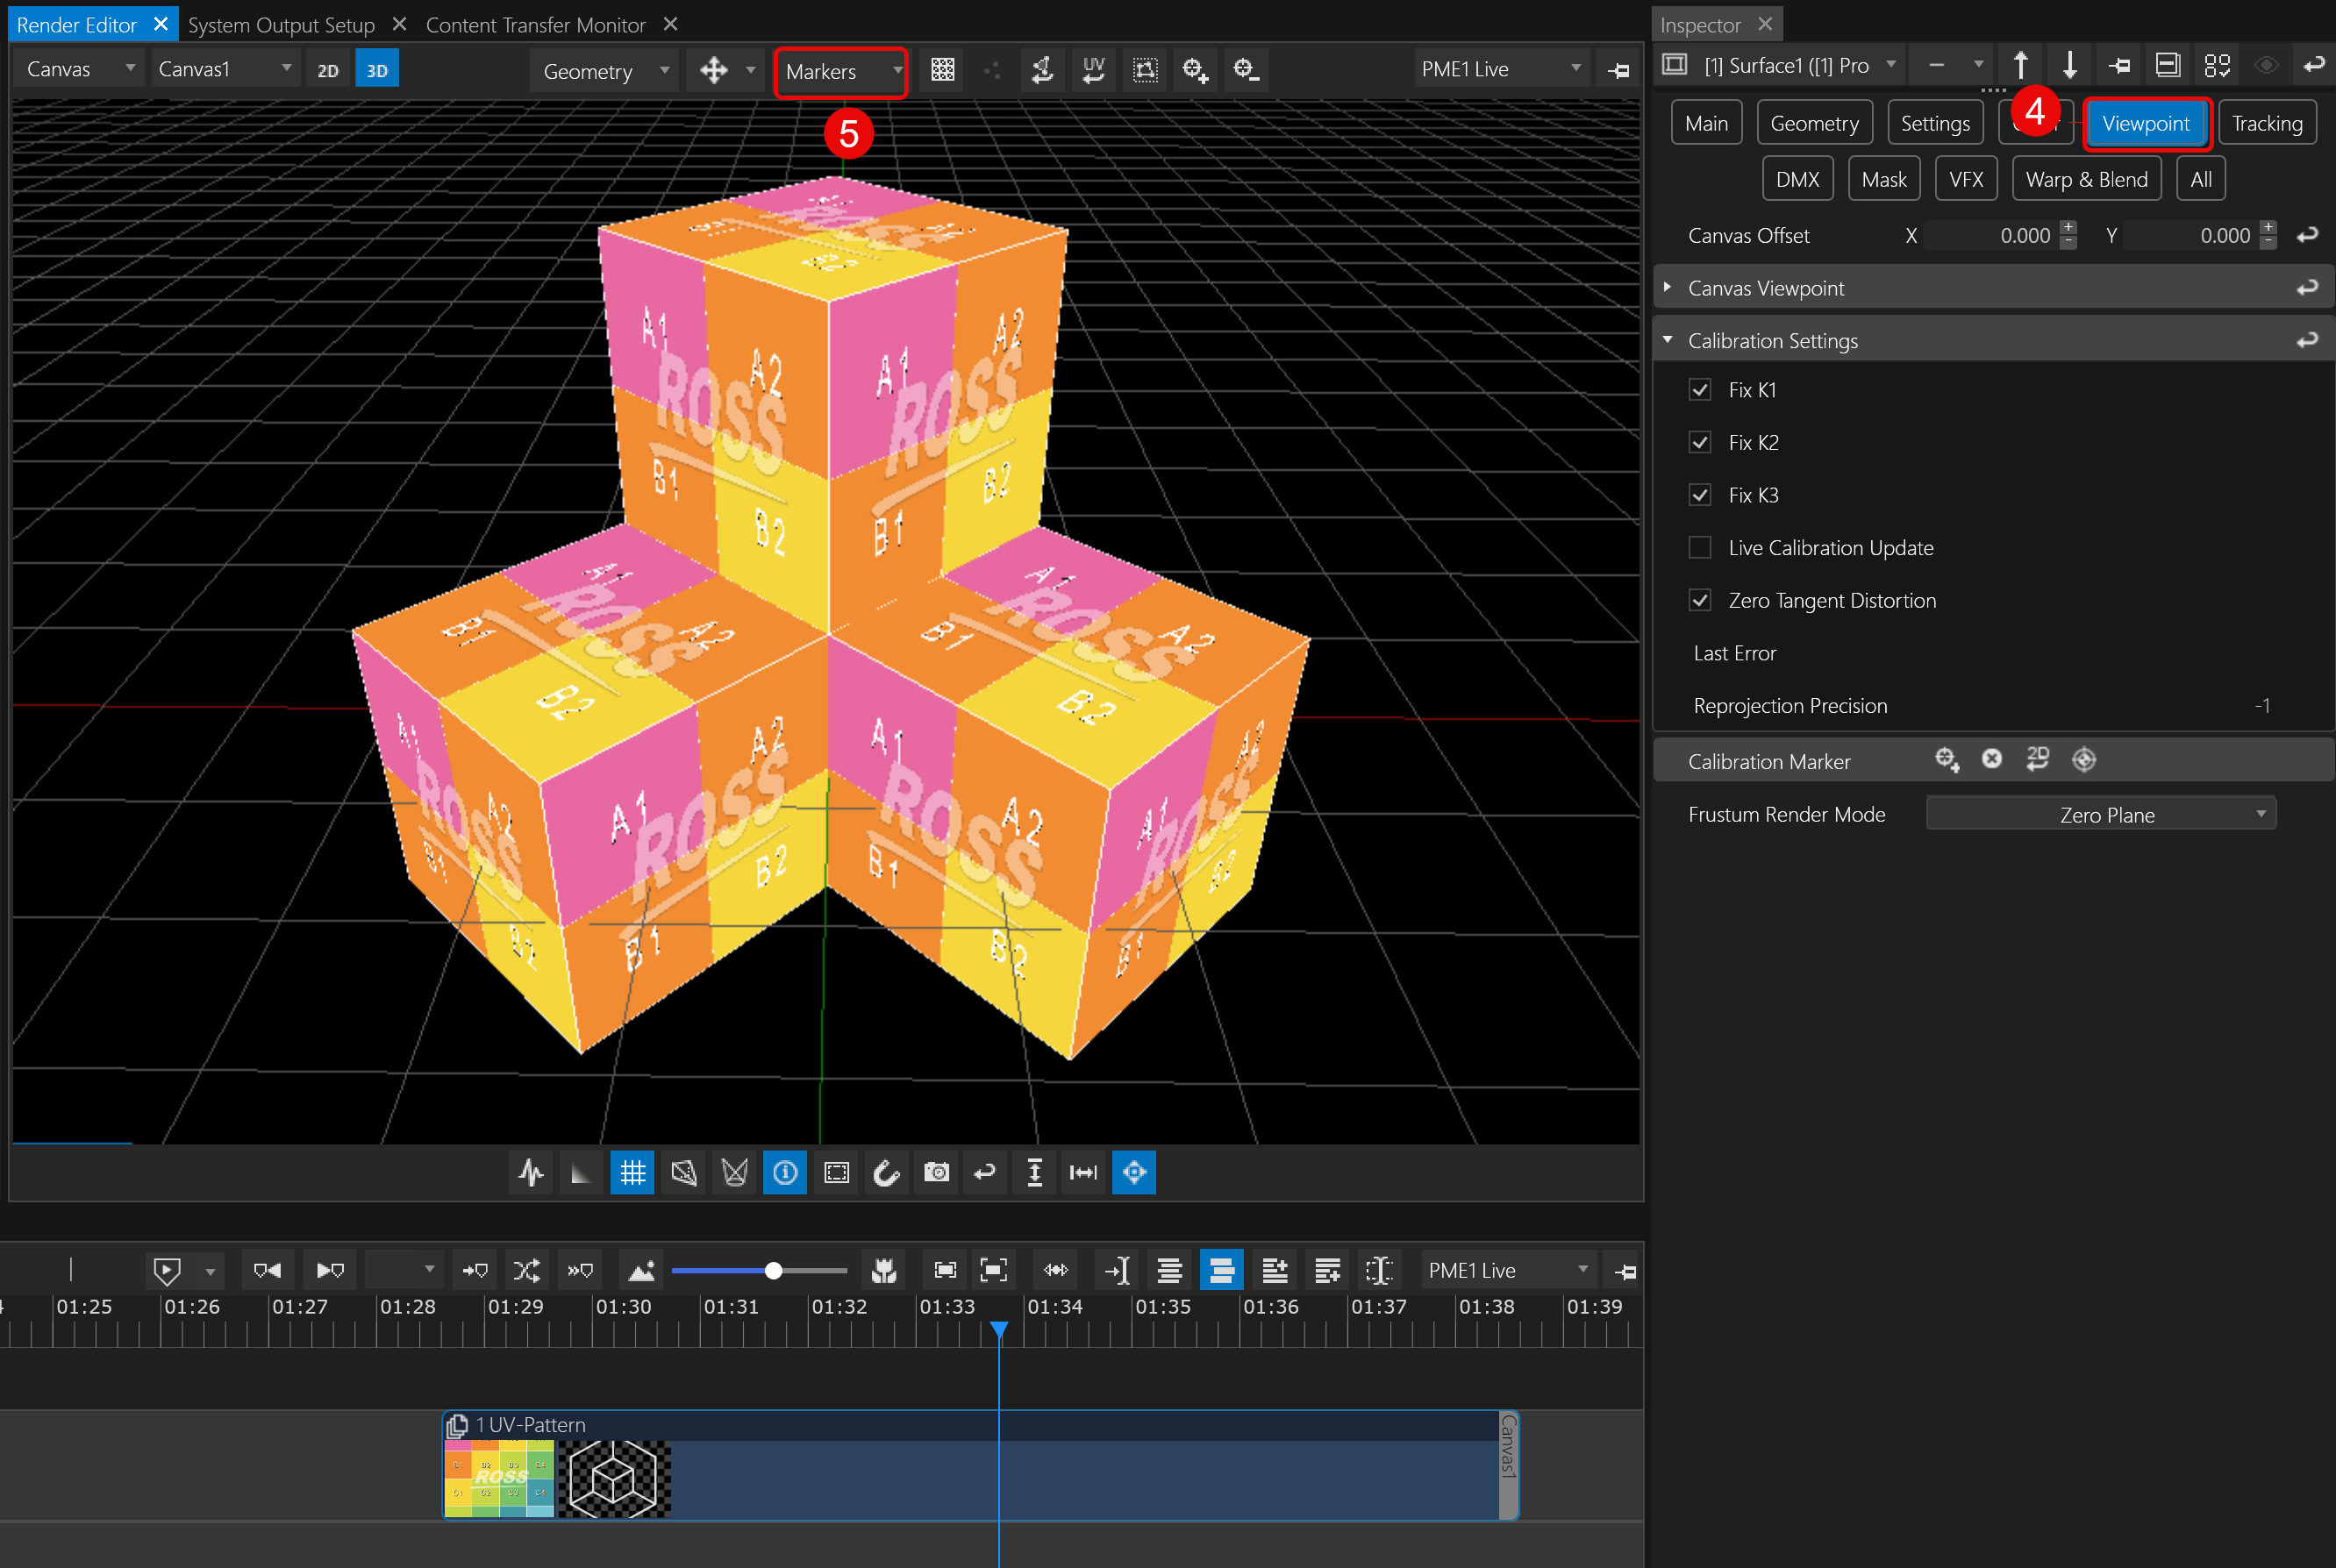
Task: Open the Canvas1 dropdown
Action: click(225, 69)
